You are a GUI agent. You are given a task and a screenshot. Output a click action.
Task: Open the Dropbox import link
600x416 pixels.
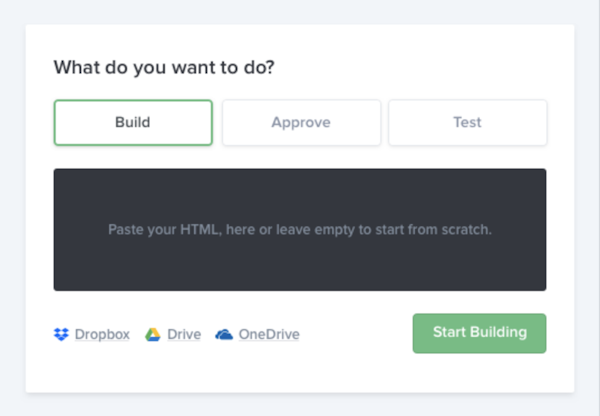[x=102, y=334]
